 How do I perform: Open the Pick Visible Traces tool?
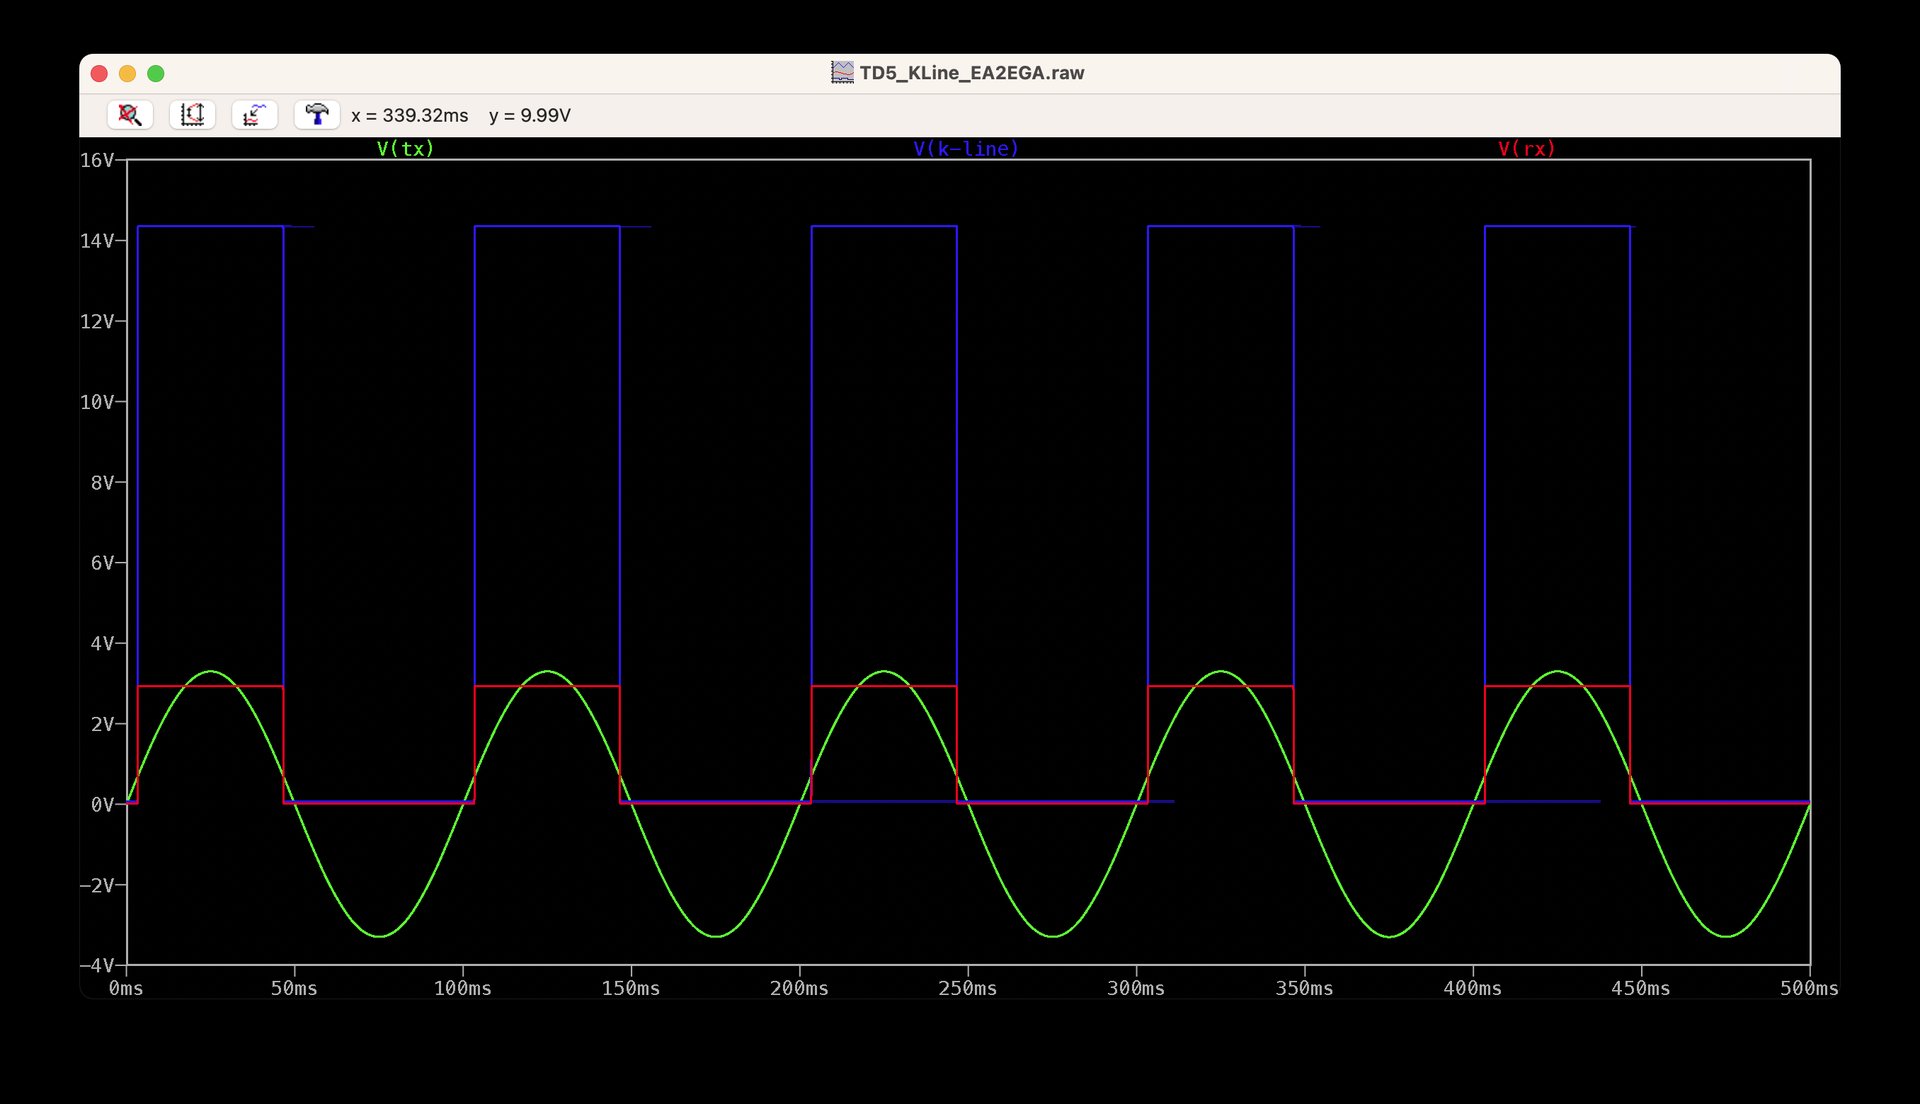pos(254,115)
